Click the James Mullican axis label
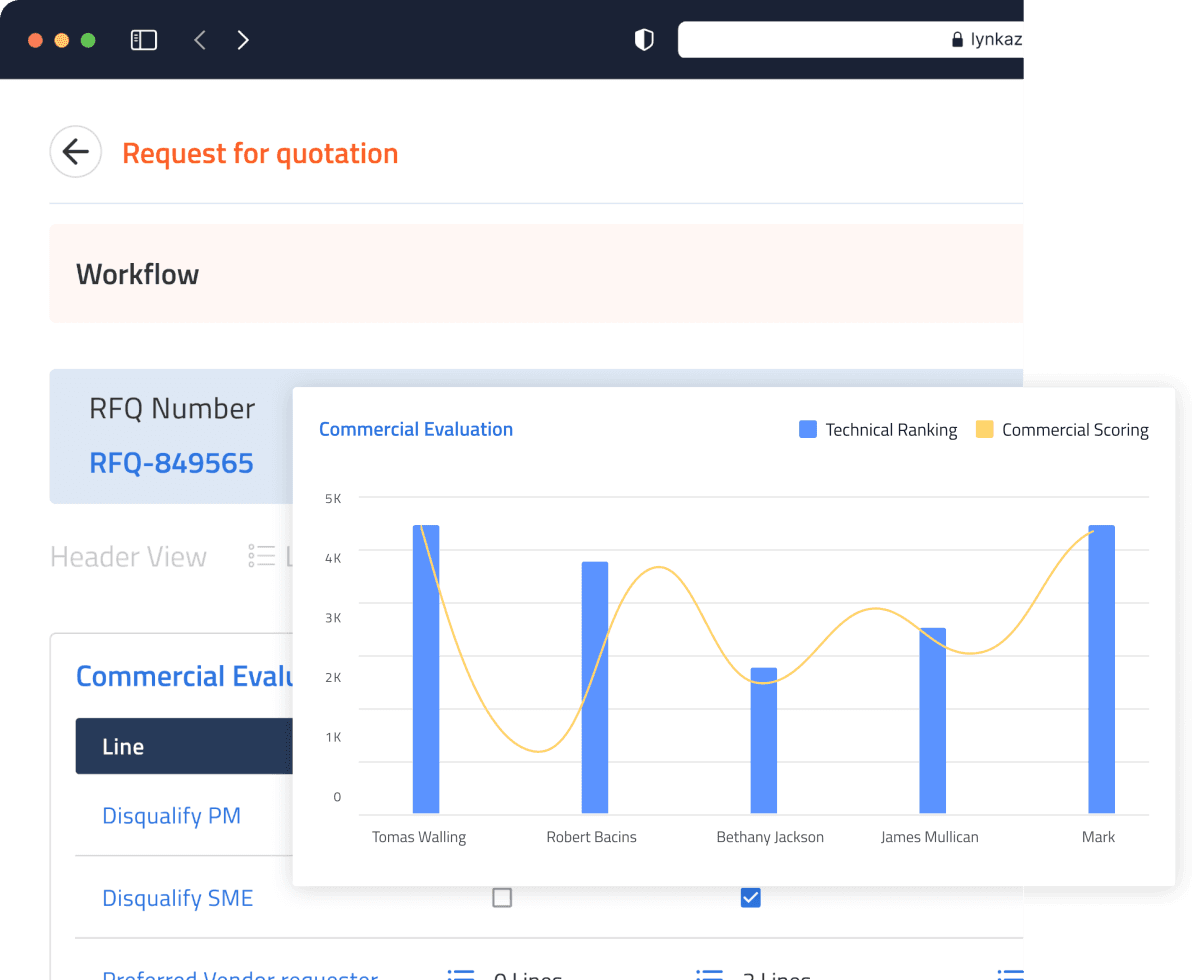The height and width of the screenshot is (980, 1200). [929, 837]
